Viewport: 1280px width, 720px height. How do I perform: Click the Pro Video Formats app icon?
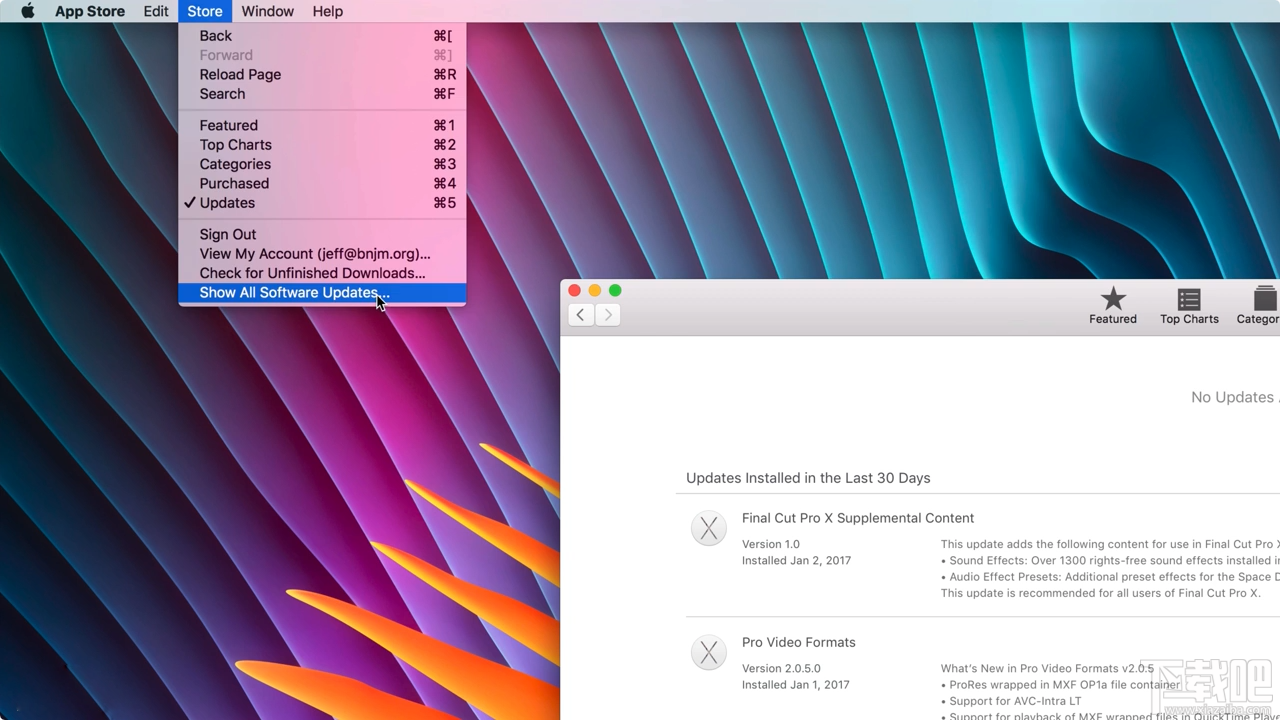[709, 653]
